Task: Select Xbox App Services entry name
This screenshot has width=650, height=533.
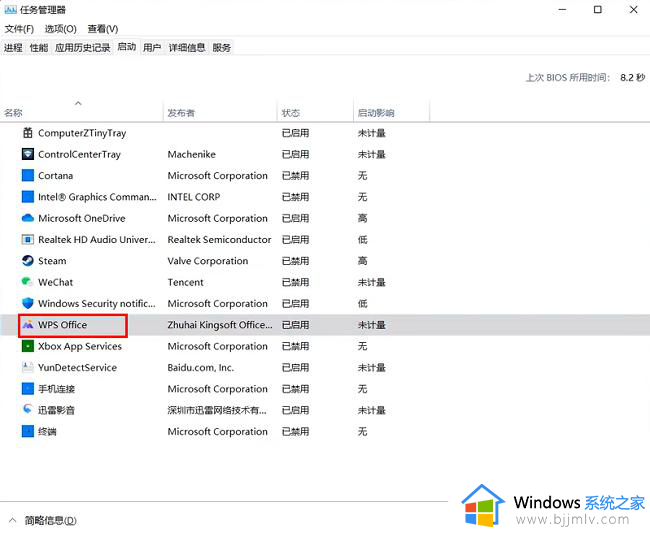Action: pyautogui.click(x=80, y=346)
